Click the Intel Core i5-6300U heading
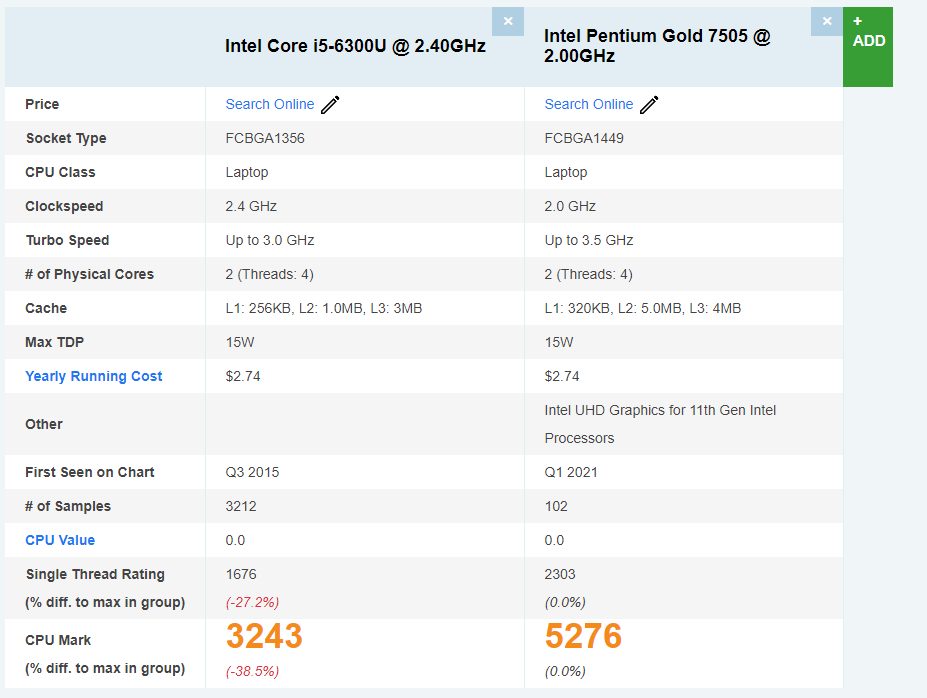Screen dimensions: 927x698 [355, 46]
